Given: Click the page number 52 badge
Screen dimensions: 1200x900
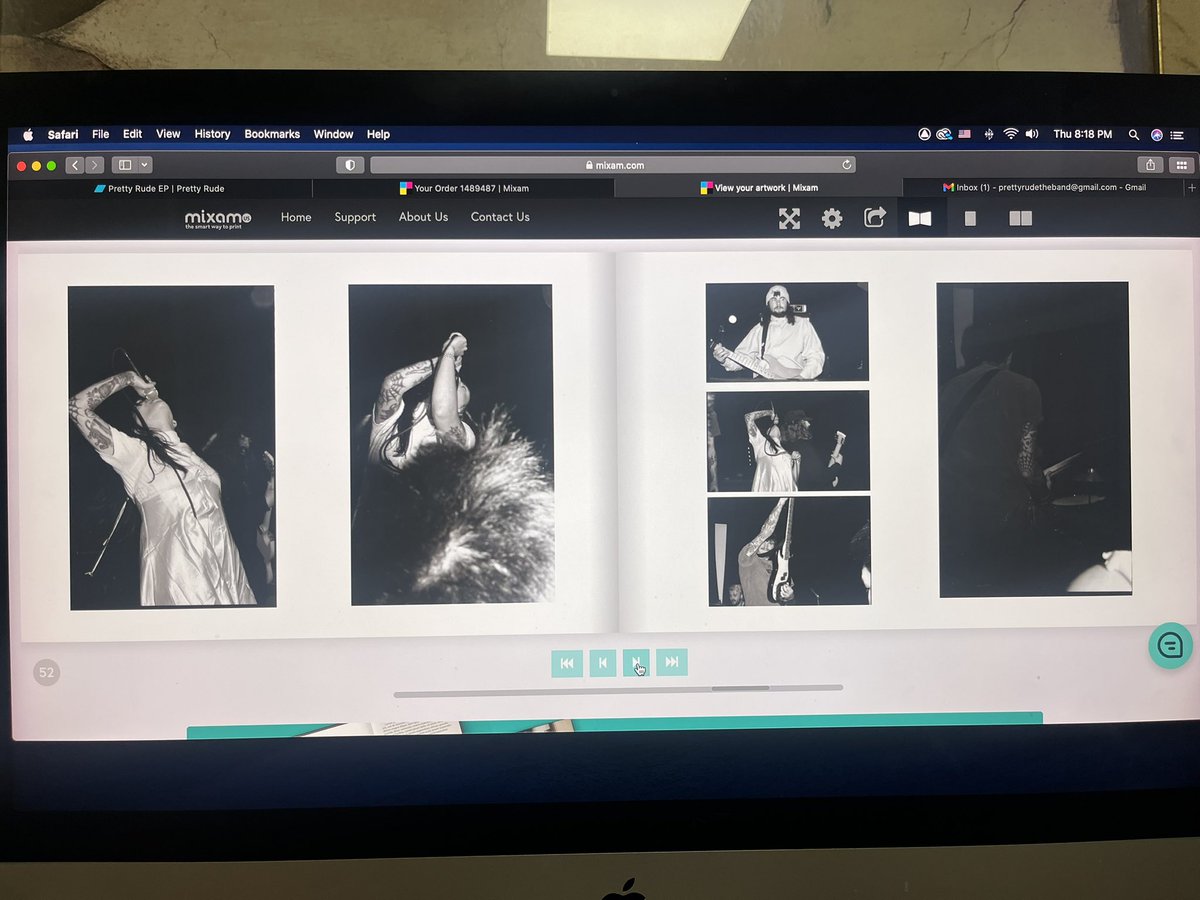Looking at the screenshot, I should coord(46,673).
